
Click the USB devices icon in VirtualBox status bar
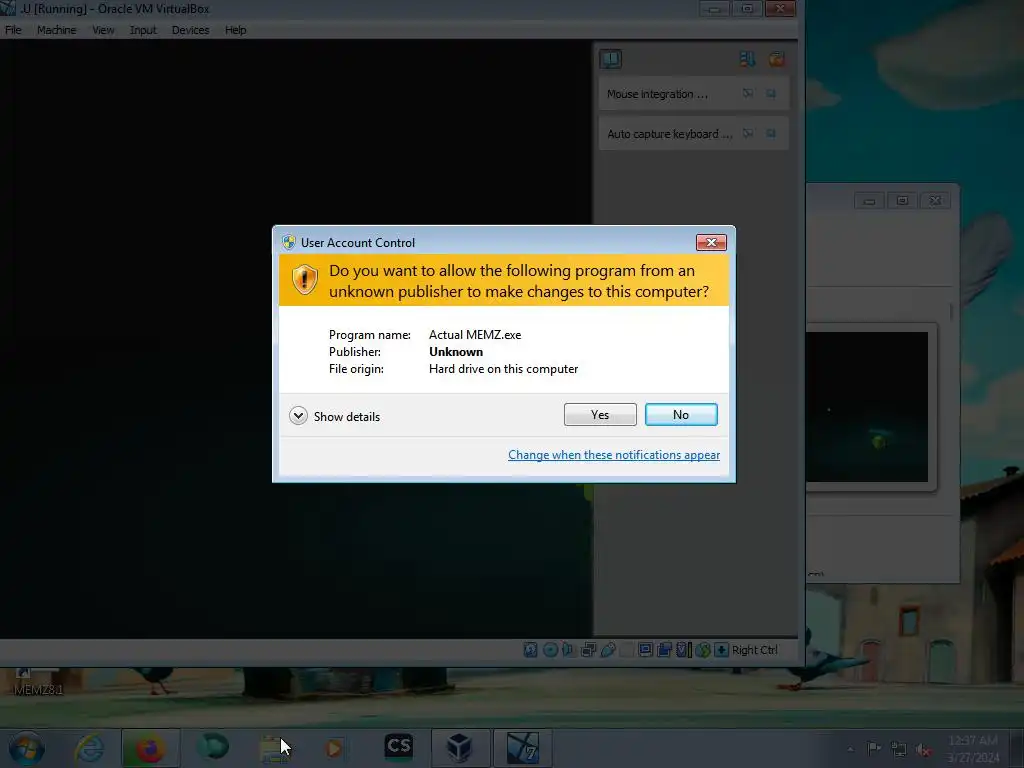(x=608, y=650)
